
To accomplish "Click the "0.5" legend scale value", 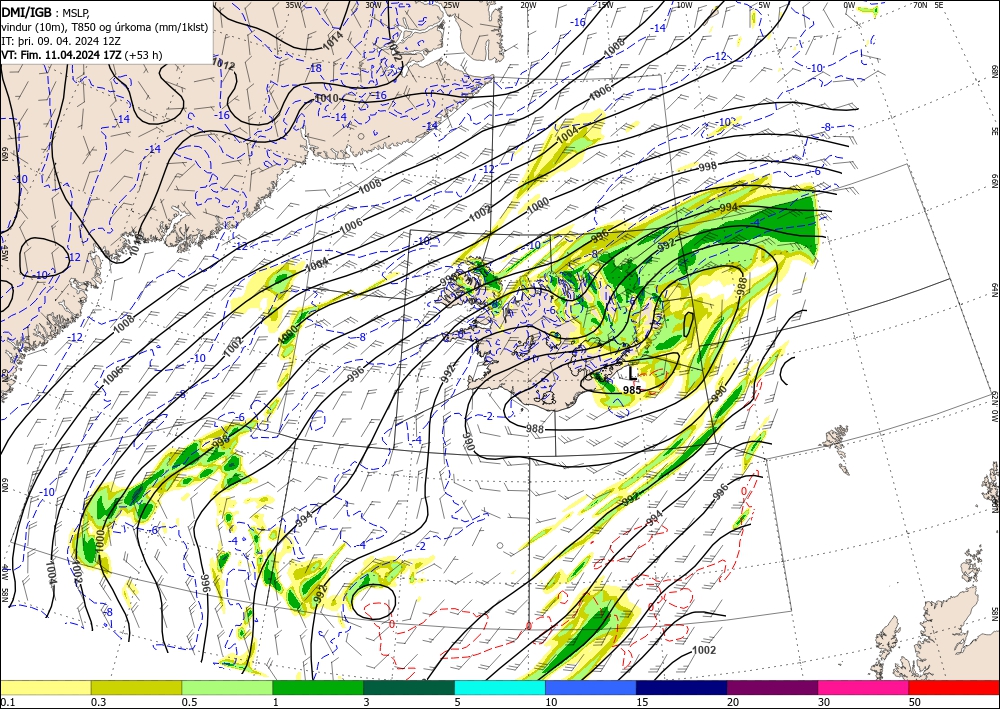I will click(x=189, y=702).
